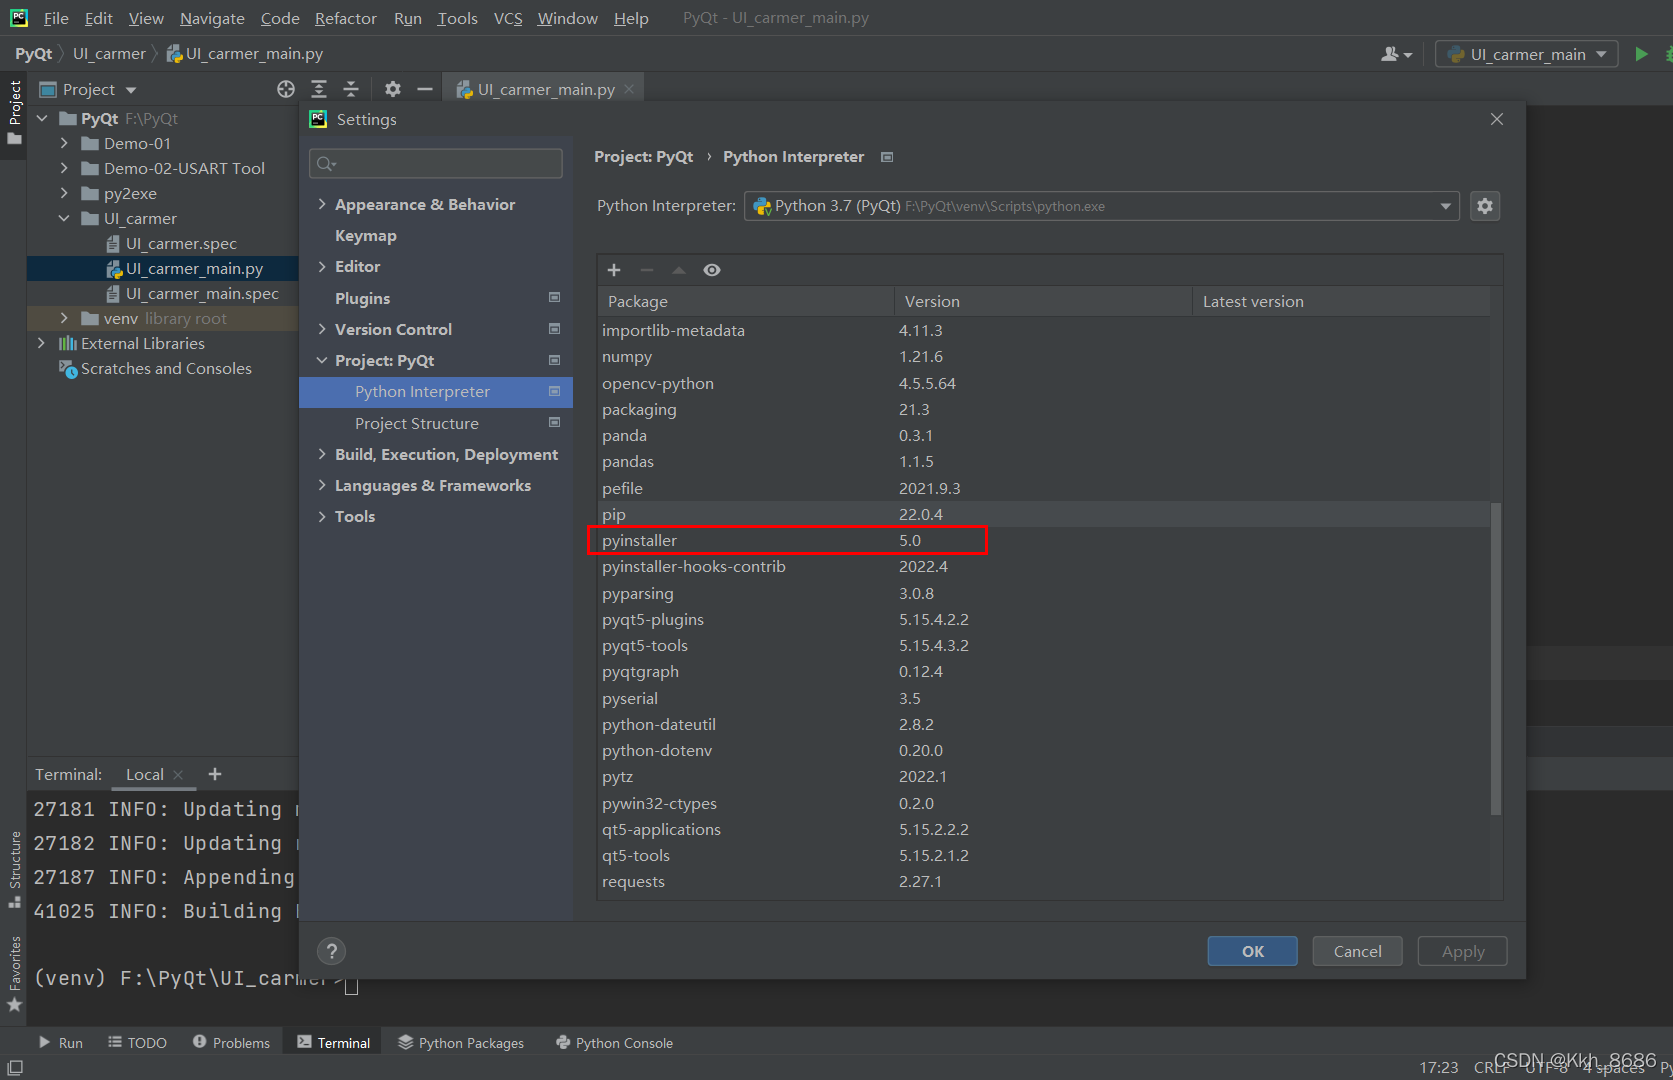Collapse the UI_carmer folder

64,218
